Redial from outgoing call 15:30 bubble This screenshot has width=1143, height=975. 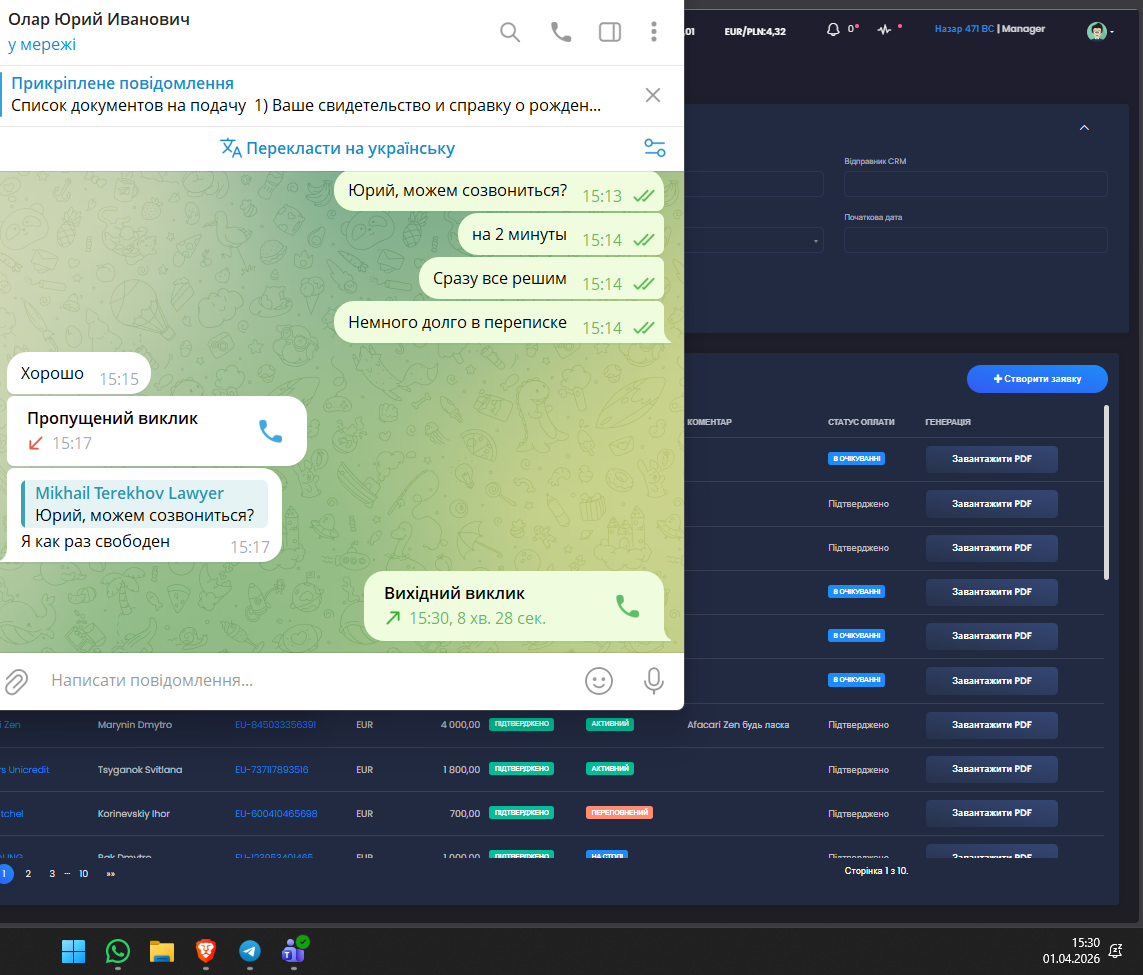[628, 606]
